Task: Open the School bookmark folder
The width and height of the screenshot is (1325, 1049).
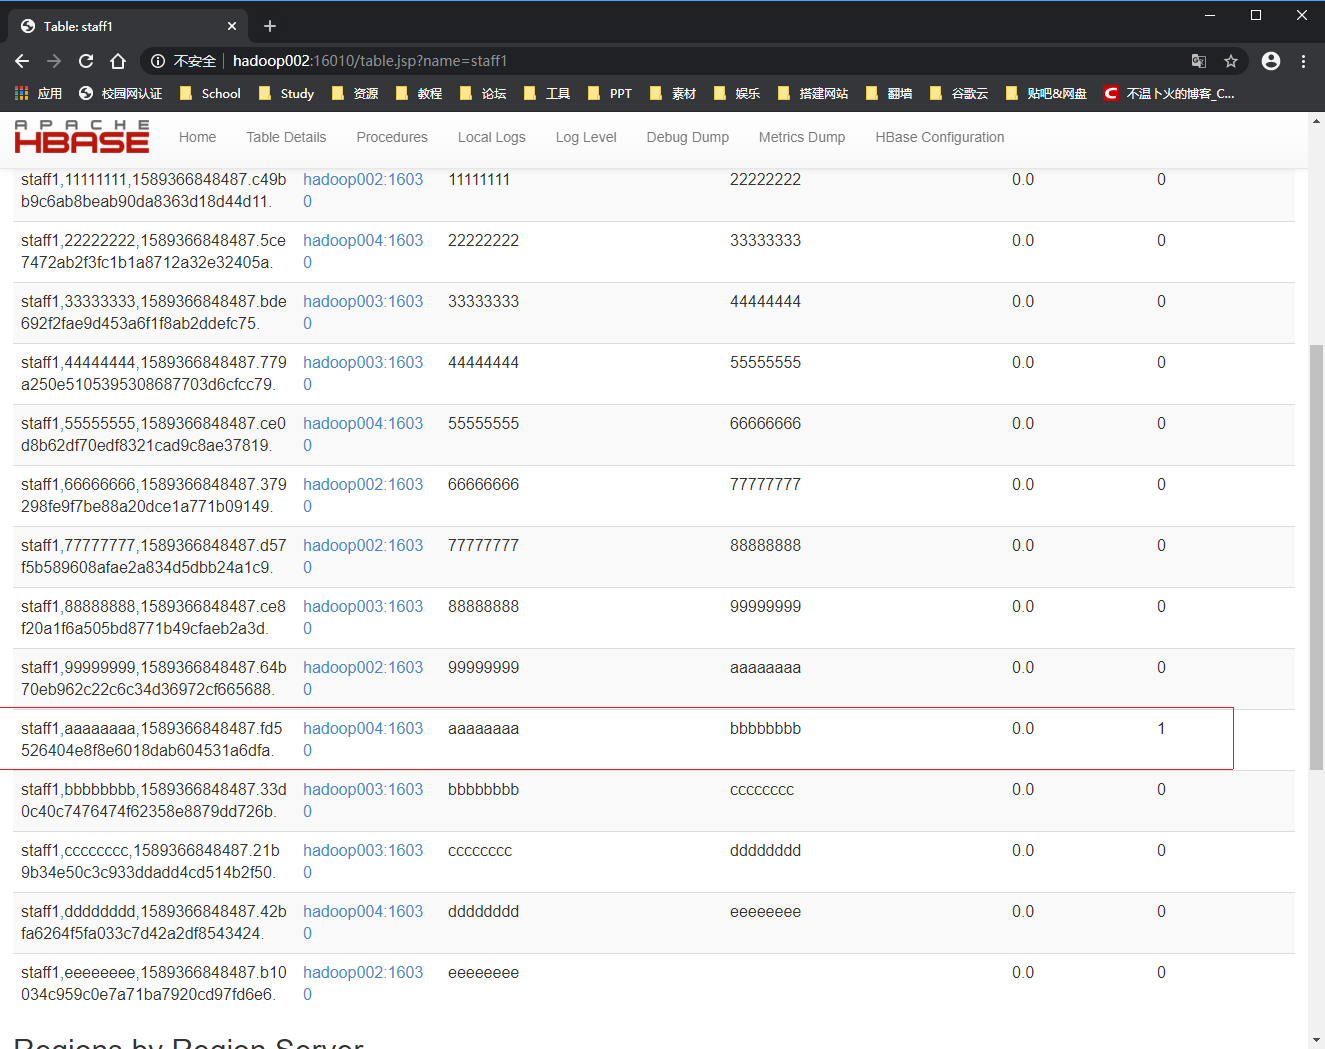Action: tap(210, 93)
